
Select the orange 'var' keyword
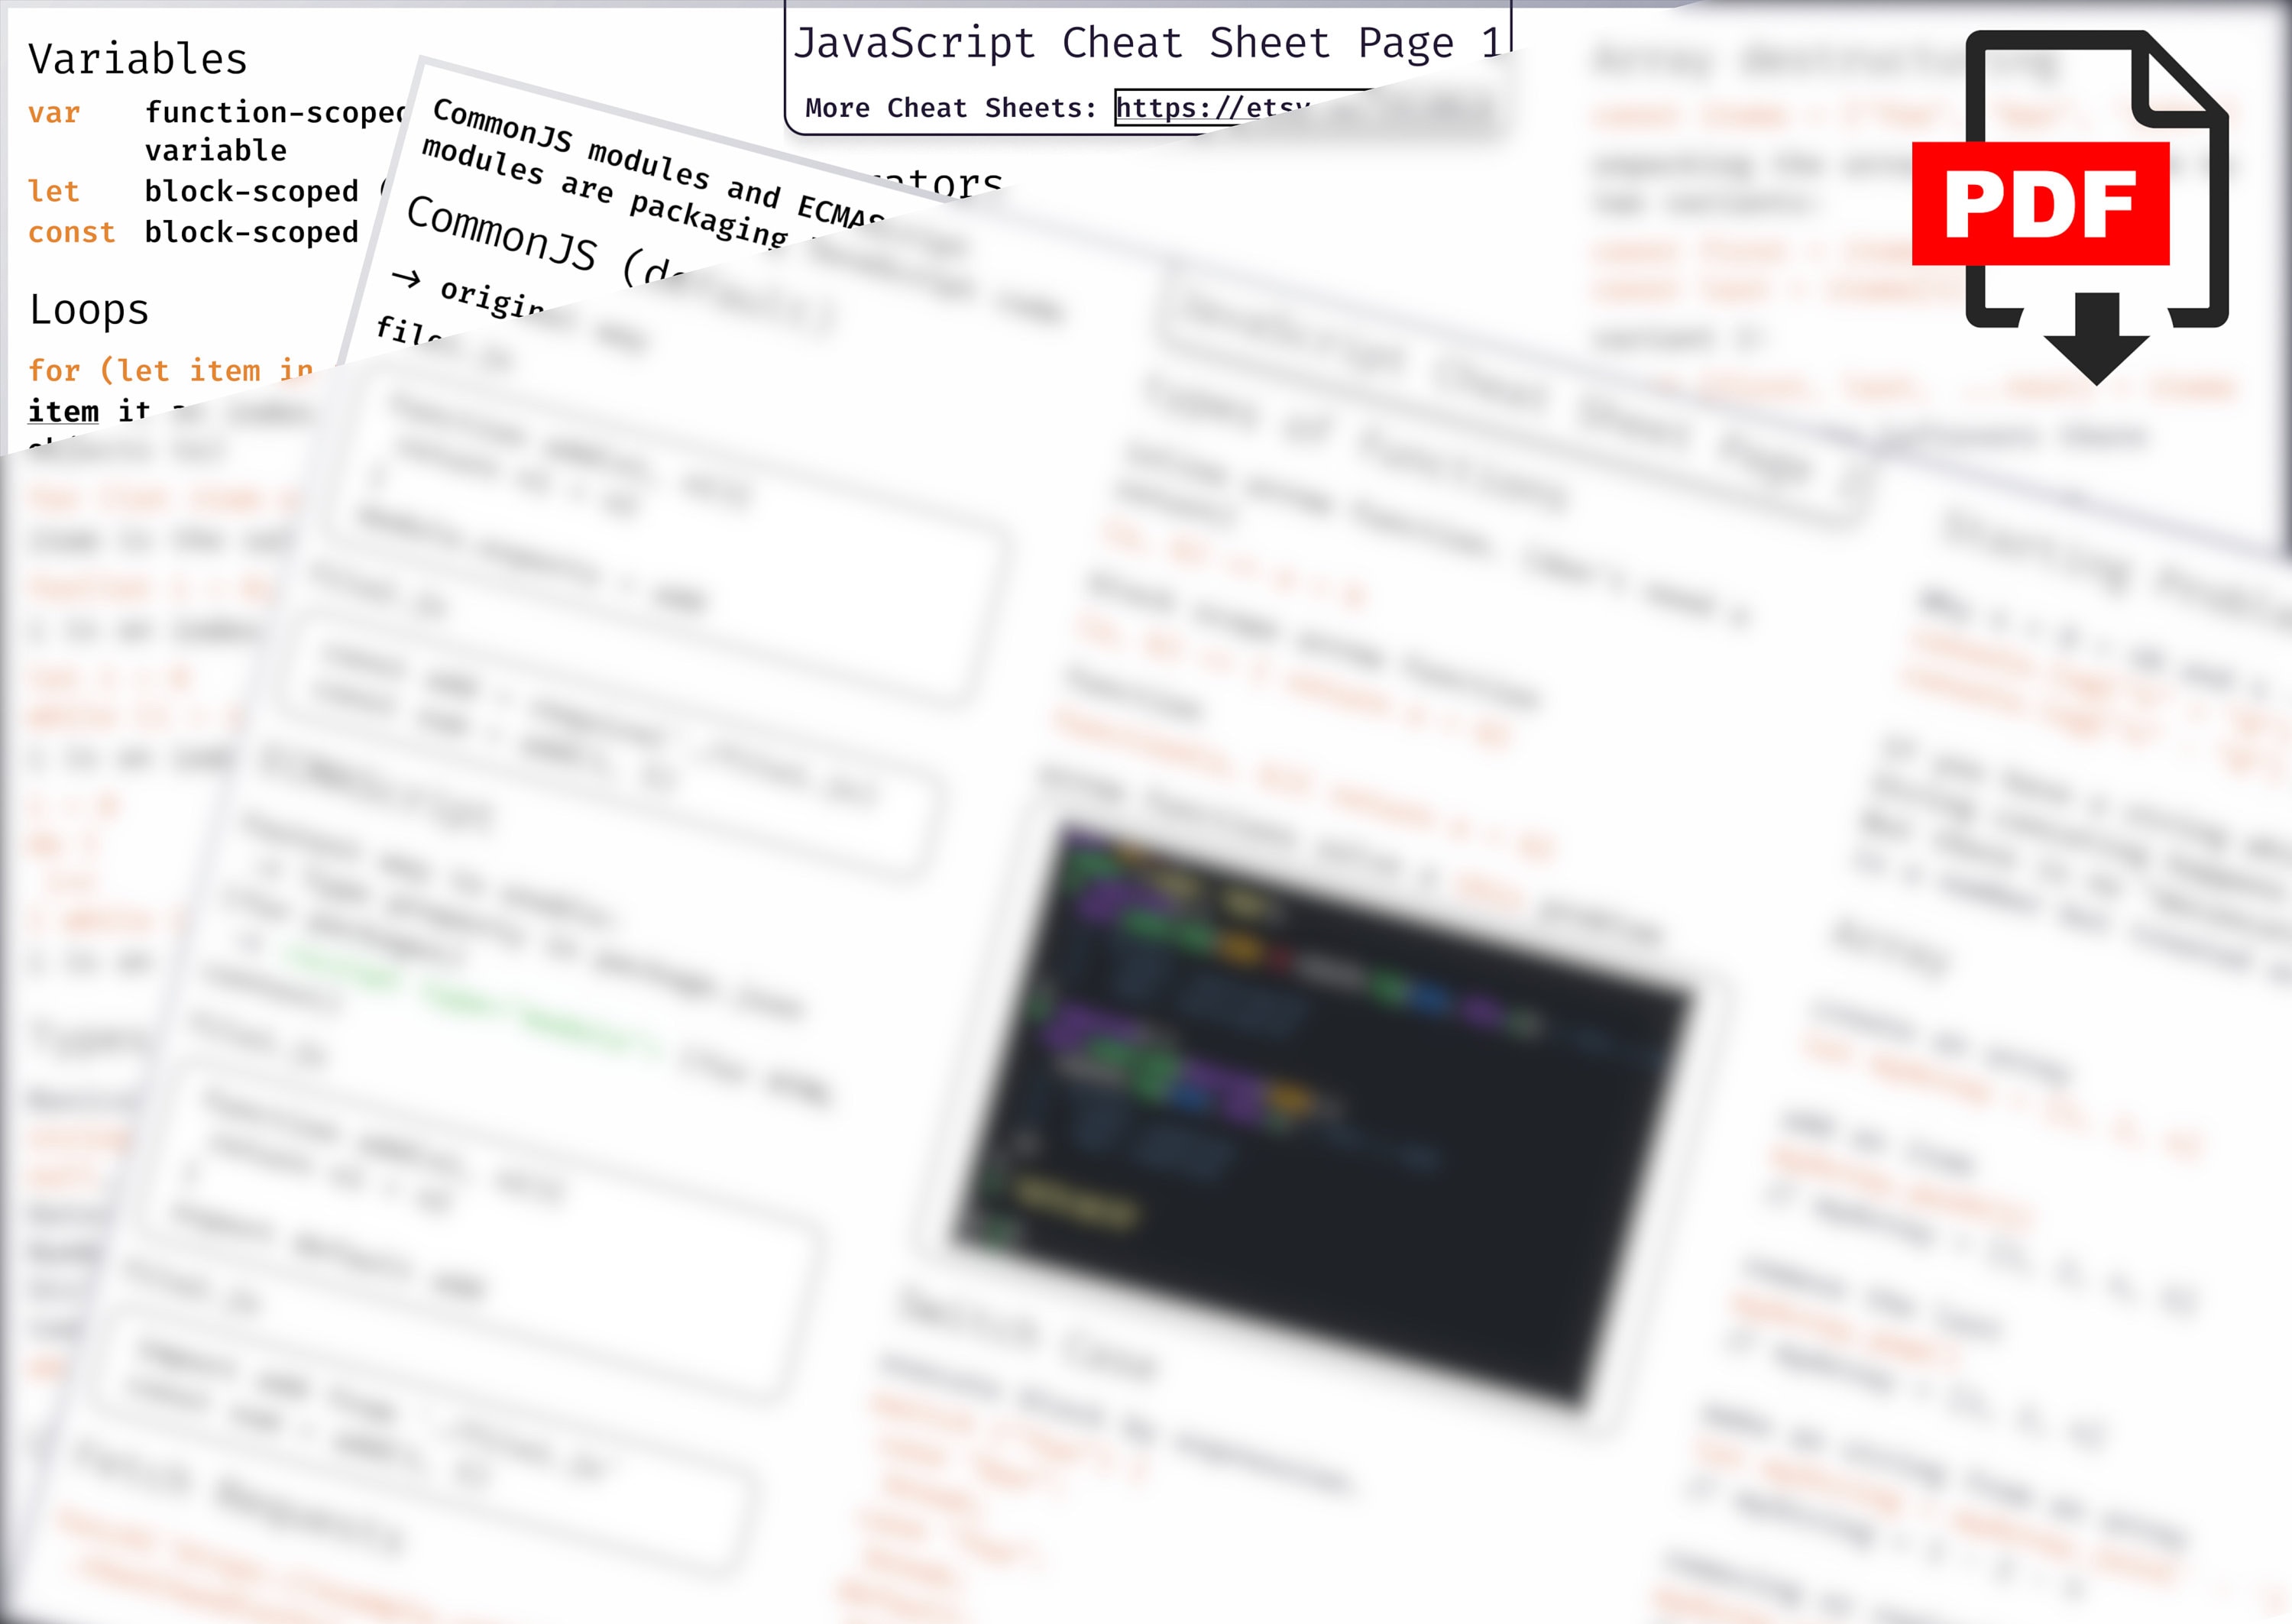coord(55,113)
